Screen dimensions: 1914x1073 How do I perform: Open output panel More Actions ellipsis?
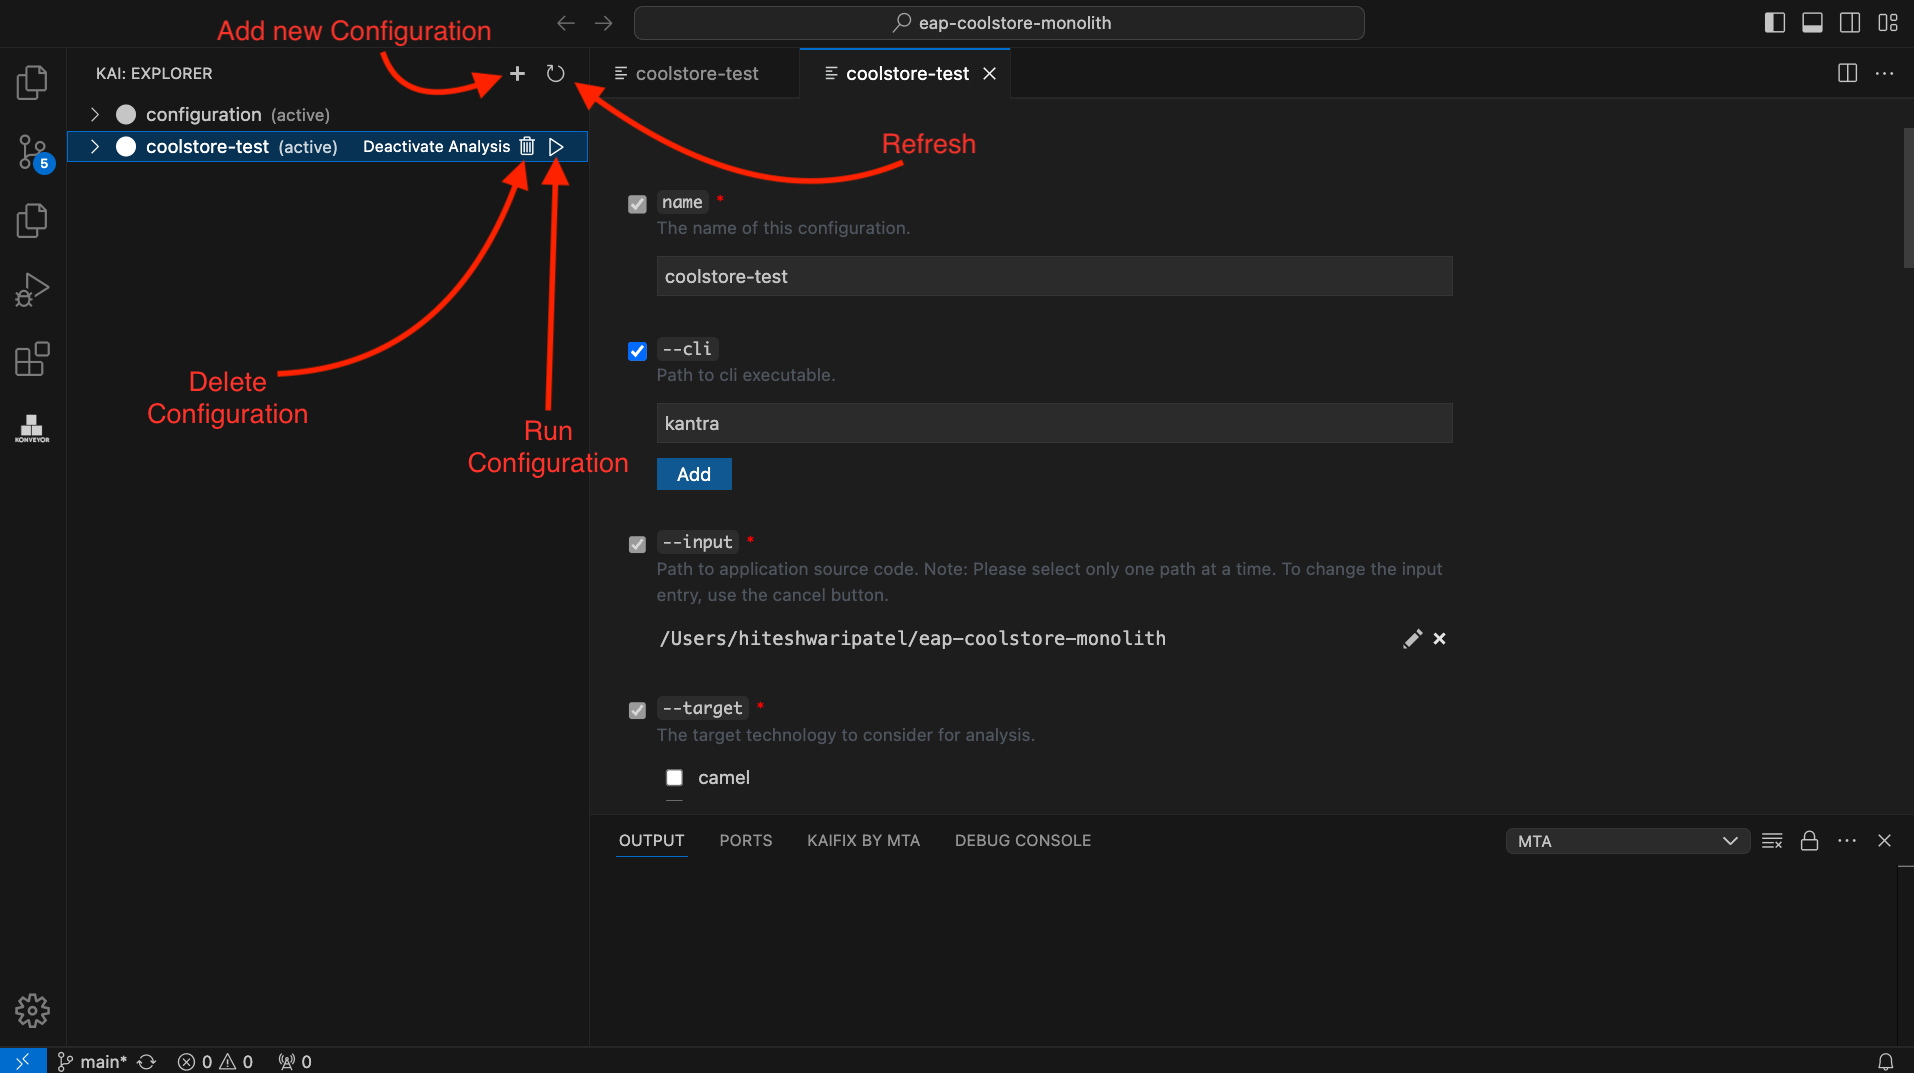point(1846,840)
